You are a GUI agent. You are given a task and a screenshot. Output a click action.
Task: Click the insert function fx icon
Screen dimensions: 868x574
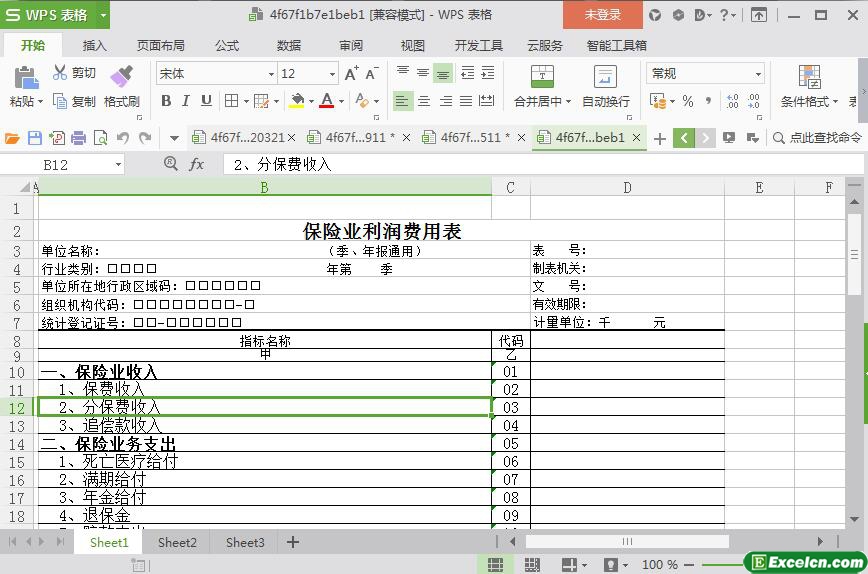click(x=197, y=164)
